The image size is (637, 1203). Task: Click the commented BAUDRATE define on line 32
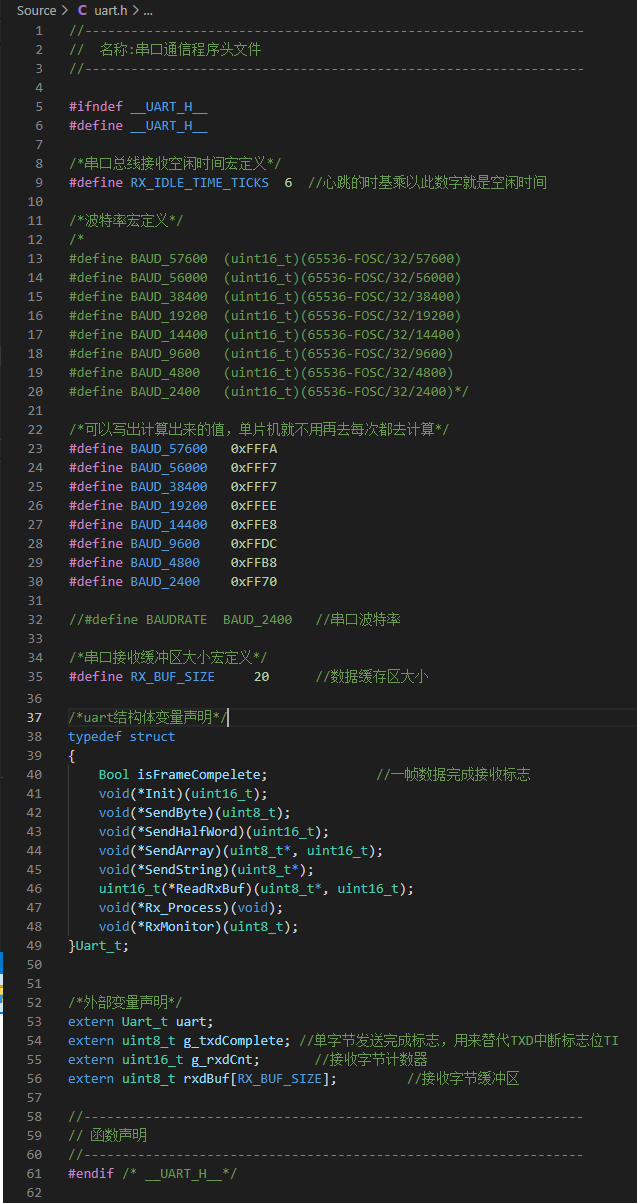(181, 619)
